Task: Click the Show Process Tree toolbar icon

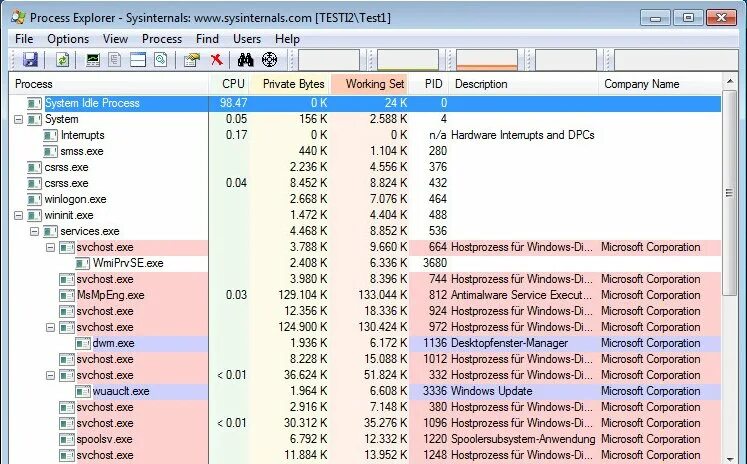Action: point(115,60)
